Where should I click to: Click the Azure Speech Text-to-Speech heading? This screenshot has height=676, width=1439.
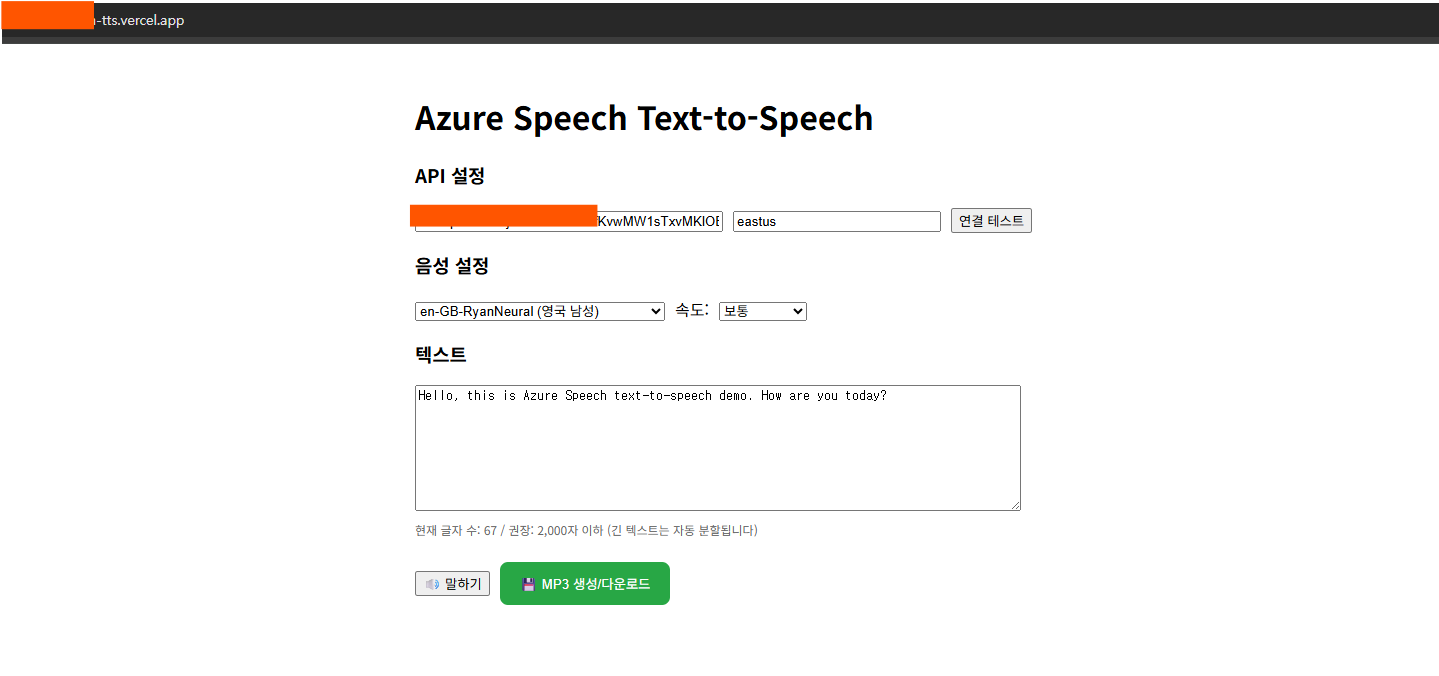click(644, 118)
